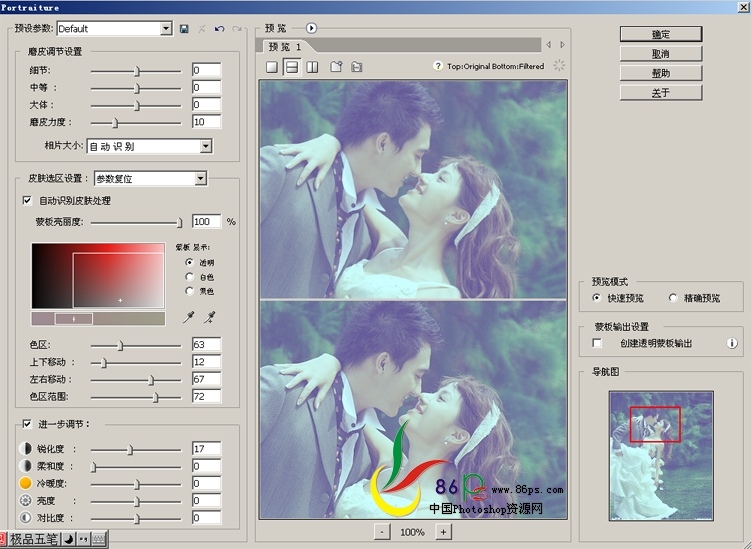This screenshot has height=549, width=752.
Task: Select 黑色 mask display radio button
Action: 189,291
